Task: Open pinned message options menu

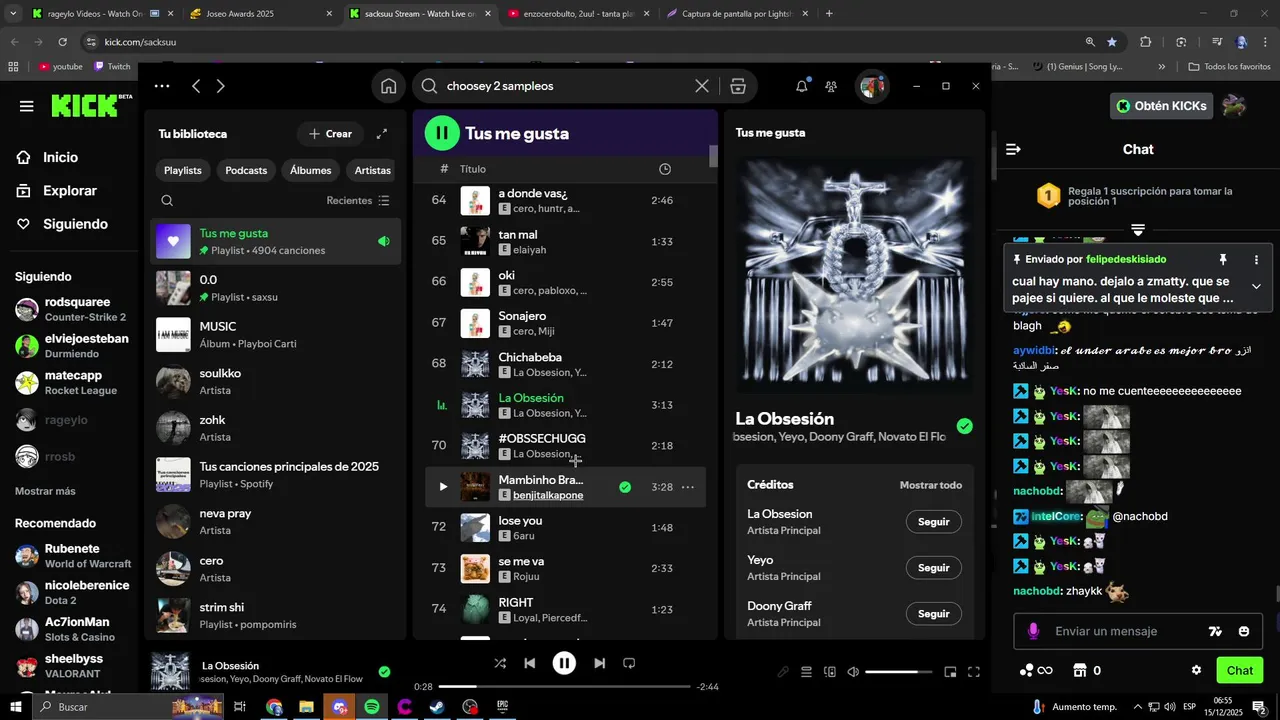Action: pos(1256,260)
